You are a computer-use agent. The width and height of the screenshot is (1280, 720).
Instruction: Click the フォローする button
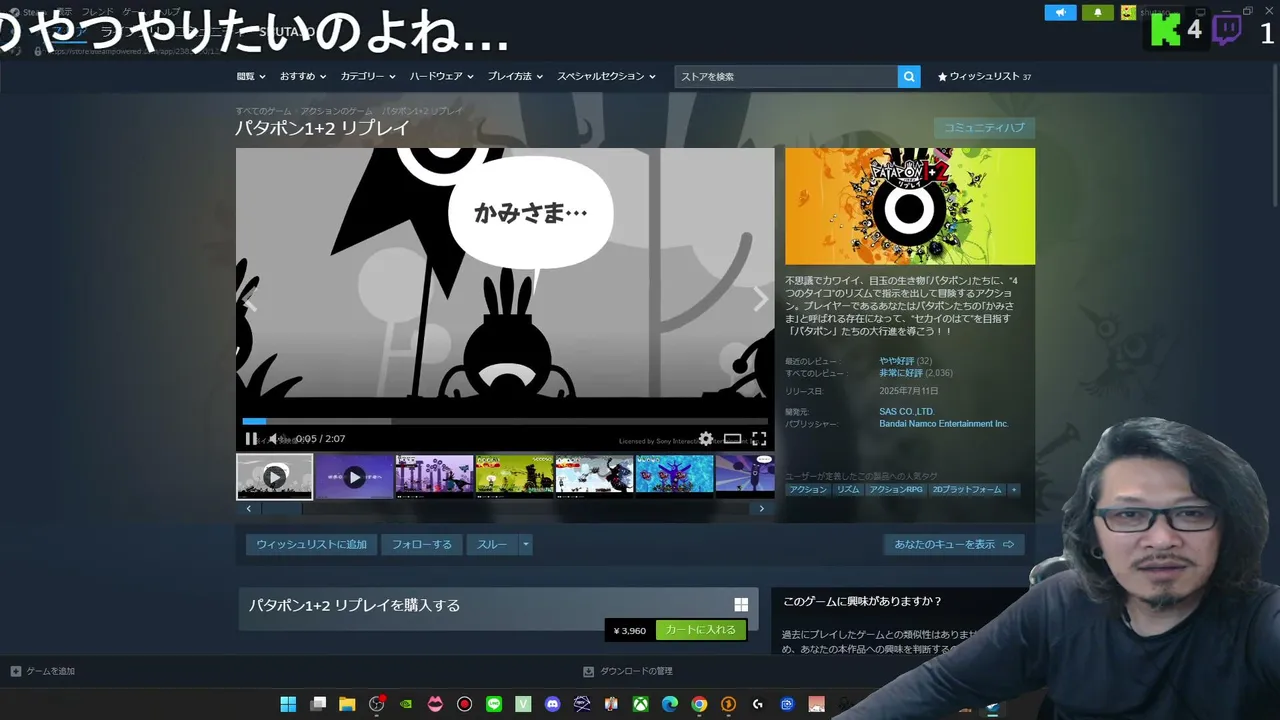coord(422,545)
